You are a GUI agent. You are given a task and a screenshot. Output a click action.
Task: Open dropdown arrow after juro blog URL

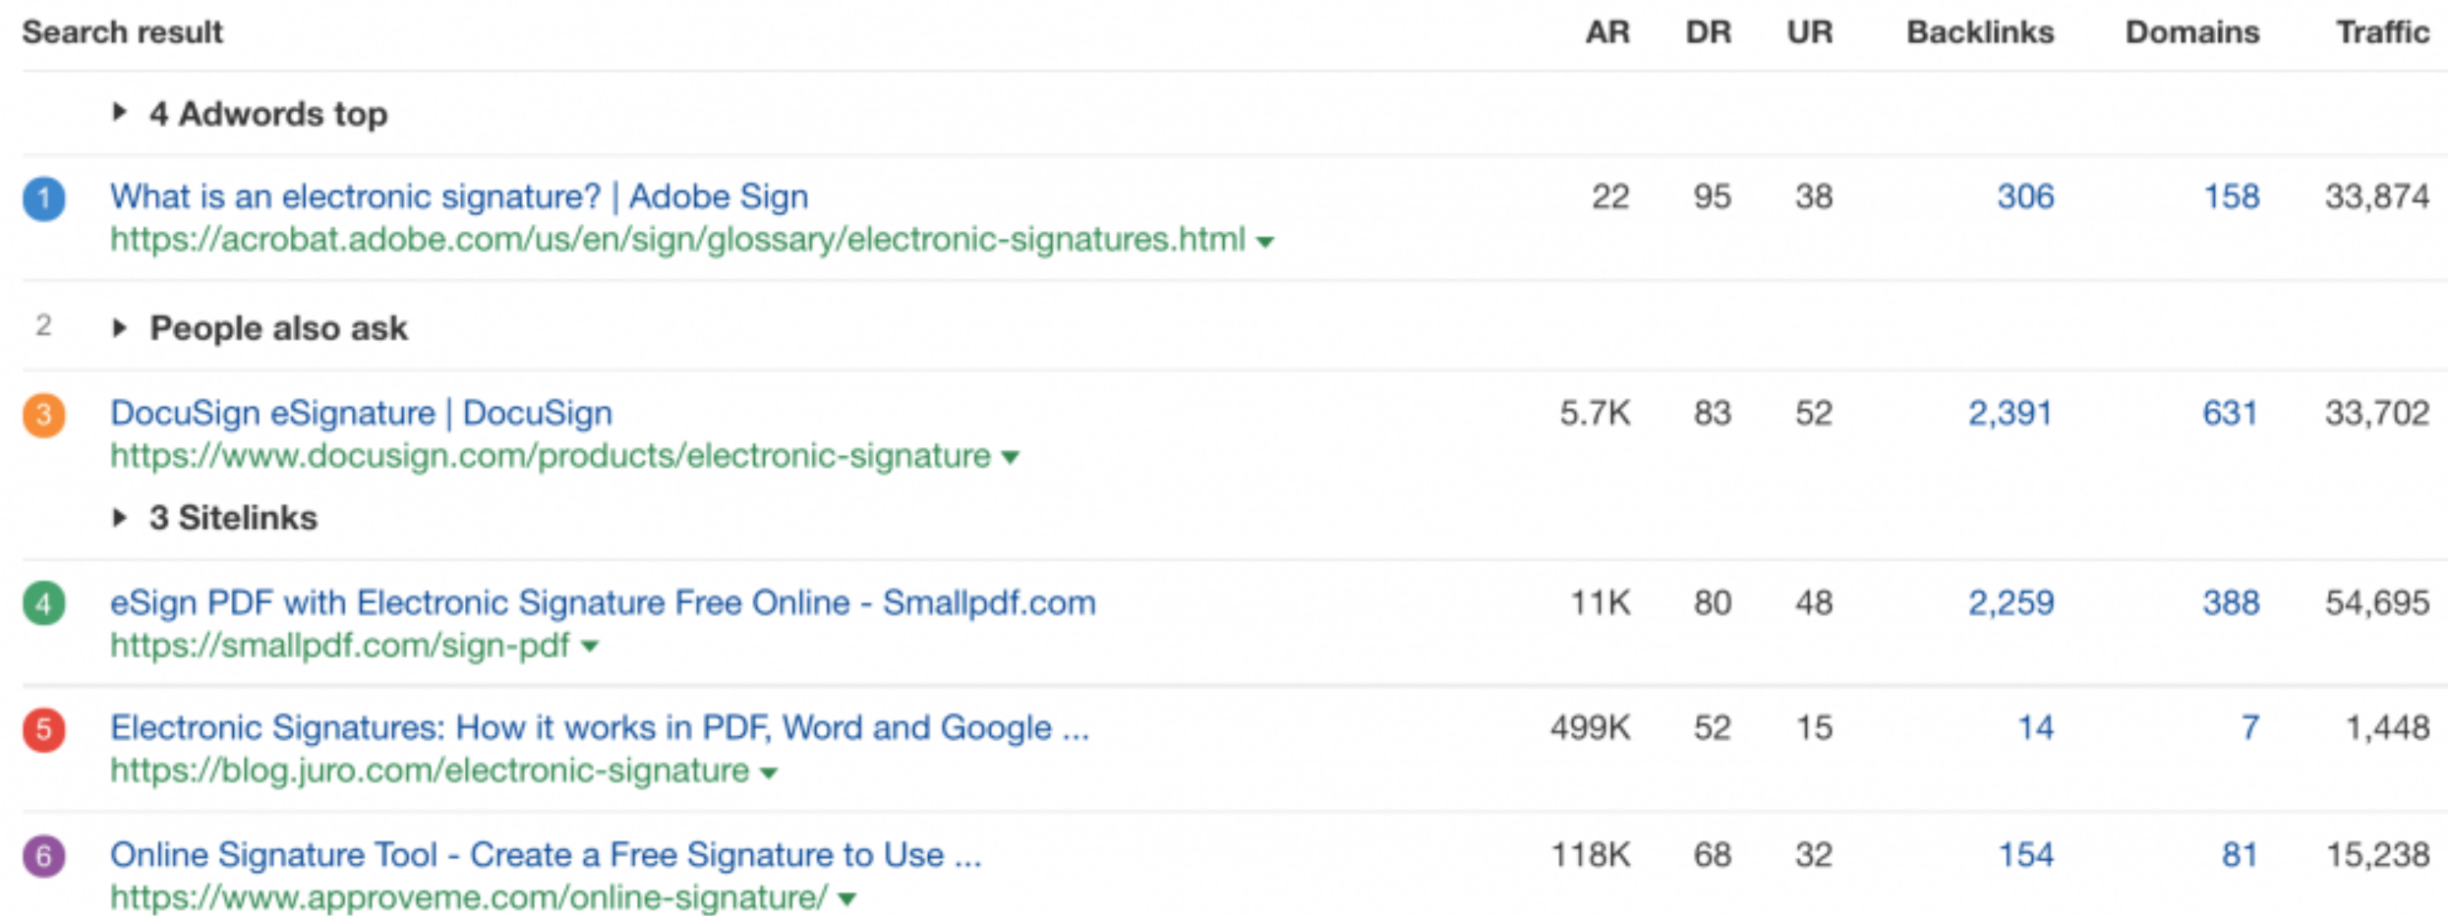(768, 773)
